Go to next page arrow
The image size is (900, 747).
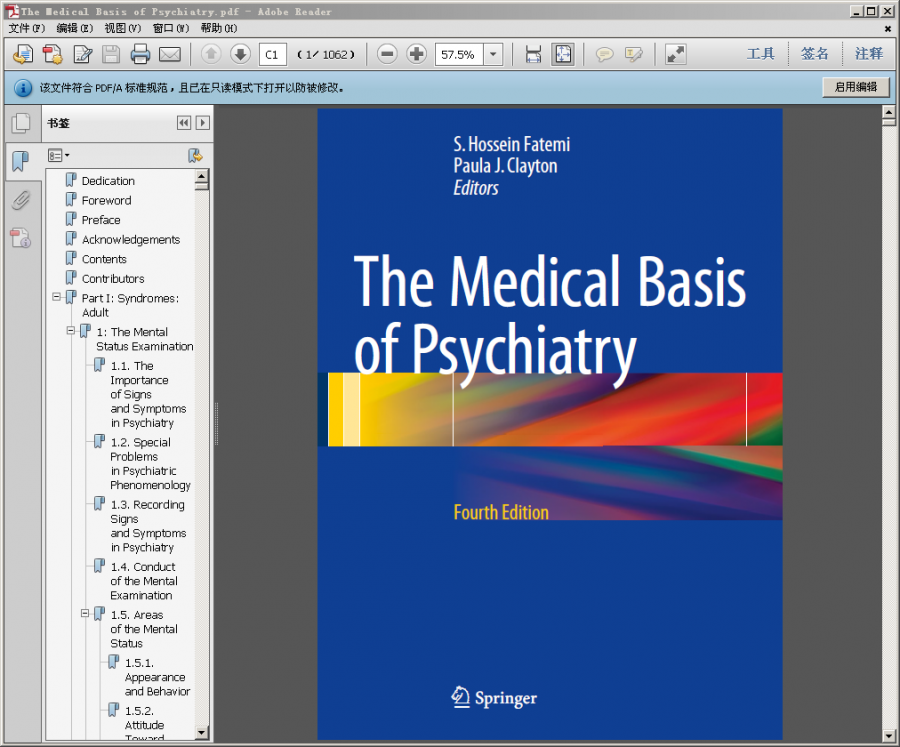pyautogui.click(x=240, y=55)
